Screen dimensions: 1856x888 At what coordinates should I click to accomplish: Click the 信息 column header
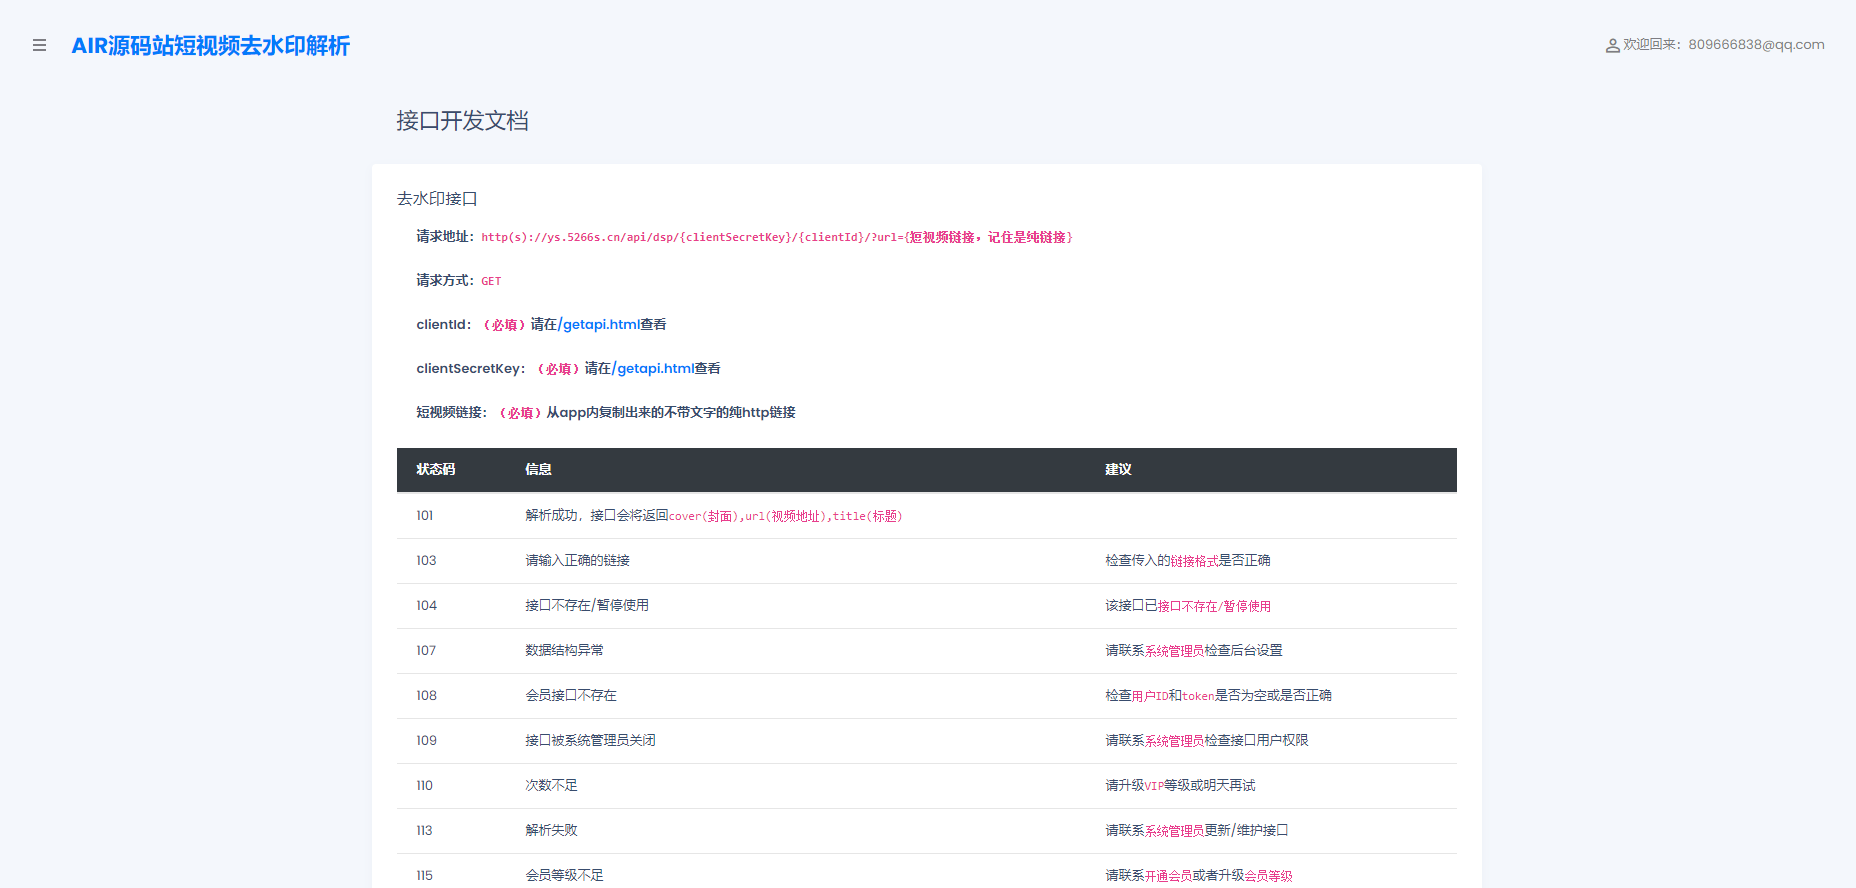point(538,469)
